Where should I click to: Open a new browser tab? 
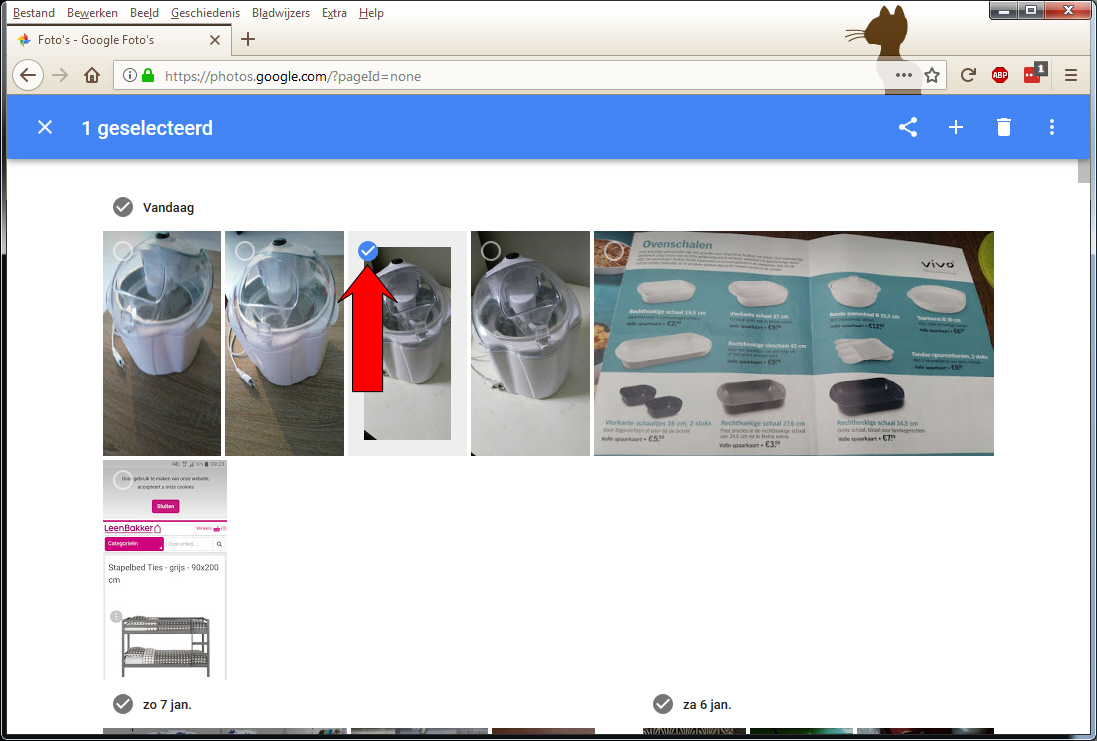248,40
